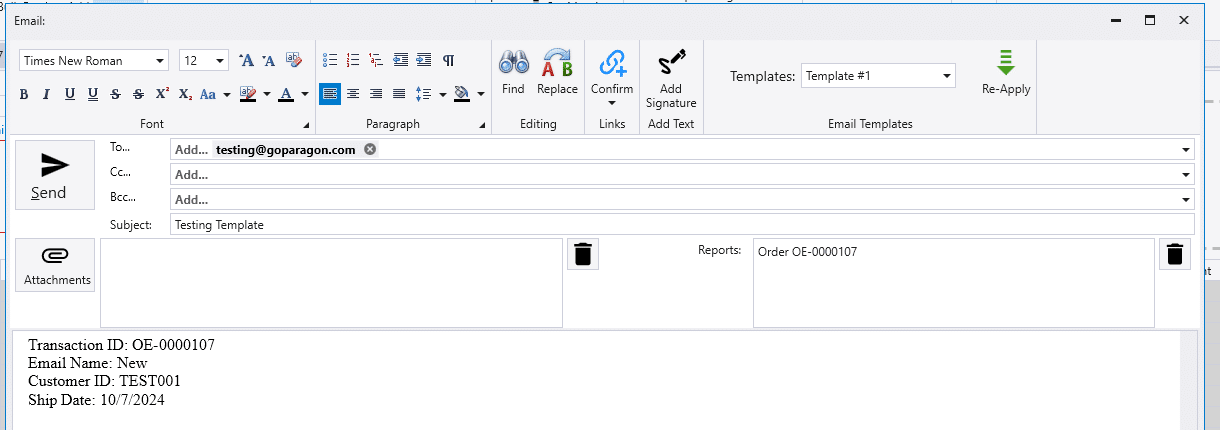Viewport: 1220px width, 430px height.
Task: Open the font size 12 dropdown
Action: [219, 61]
